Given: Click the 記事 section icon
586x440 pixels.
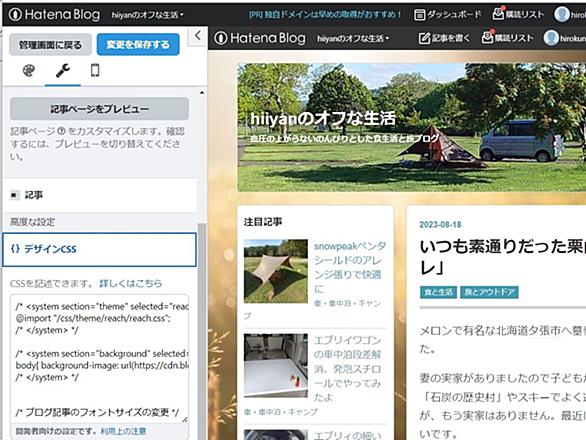Looking at the screenshot, I should (x=15, y=195).
